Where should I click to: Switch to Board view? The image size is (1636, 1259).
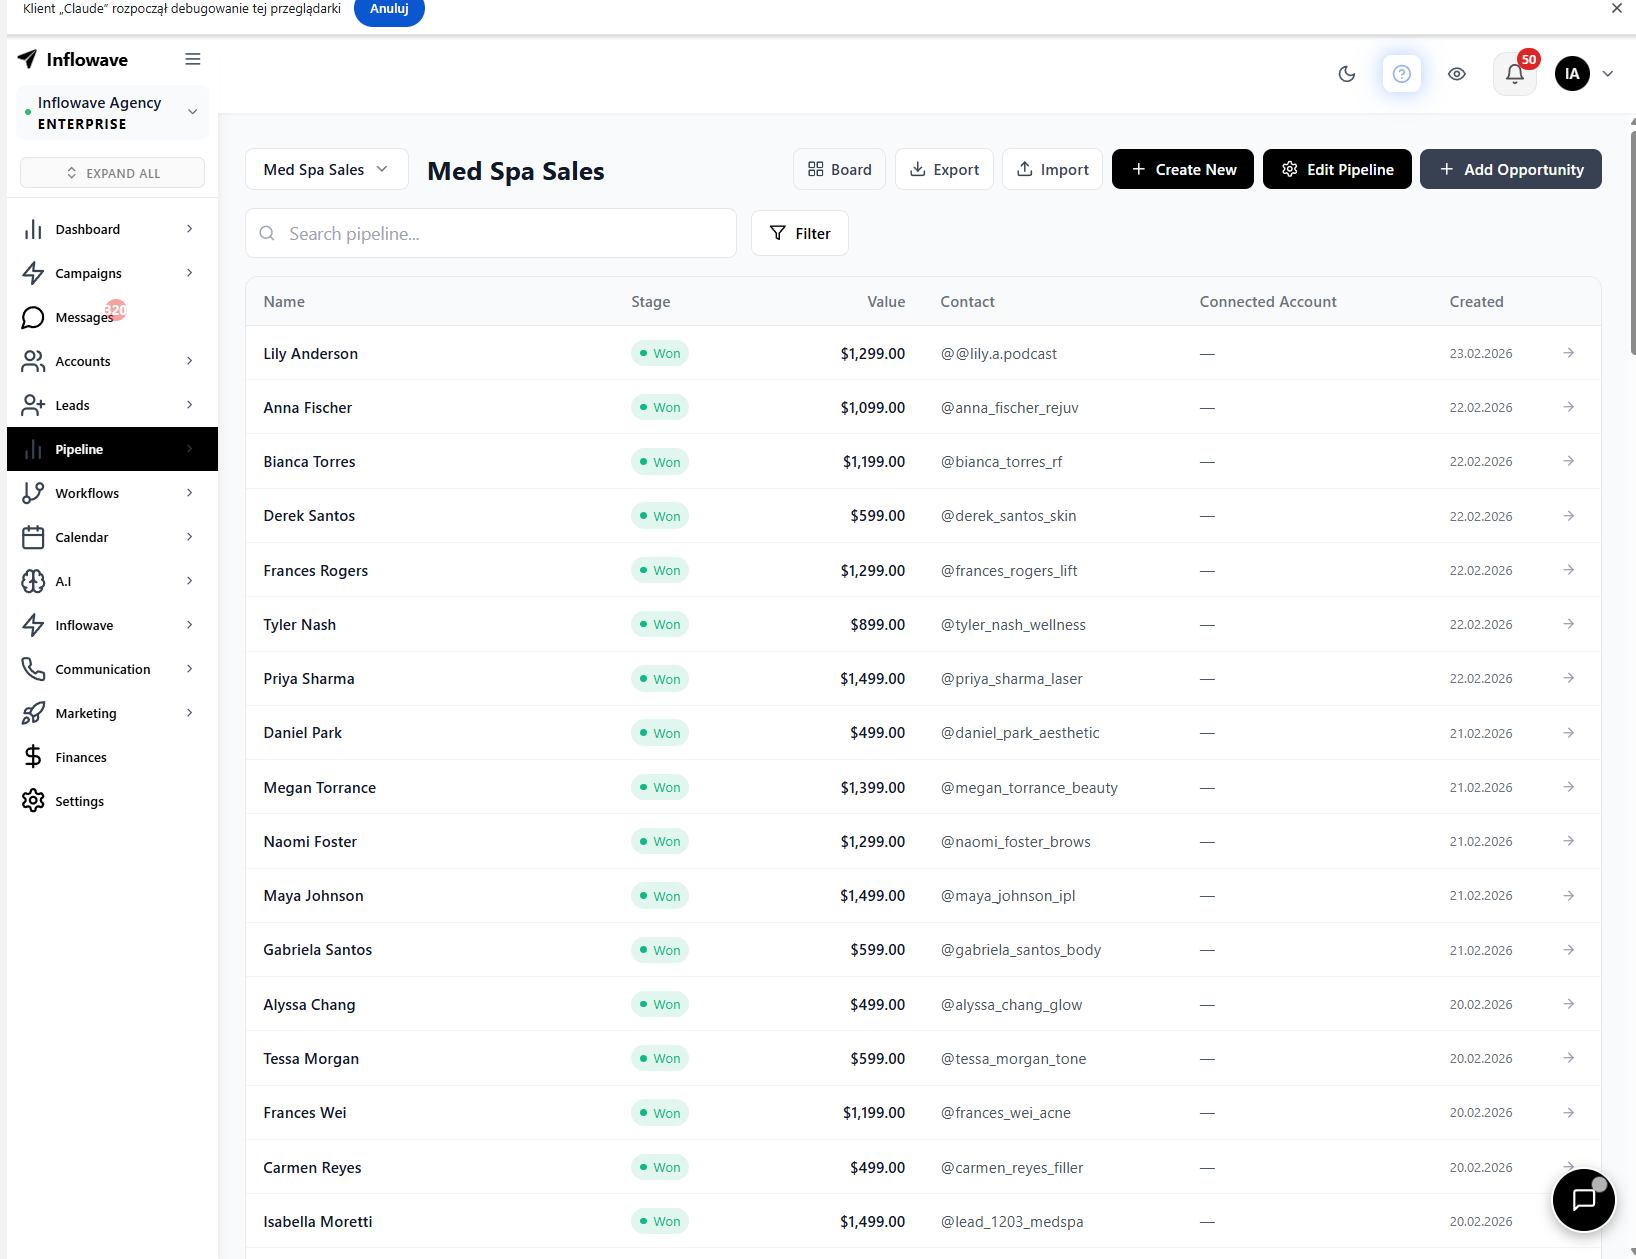coord(839,169)
